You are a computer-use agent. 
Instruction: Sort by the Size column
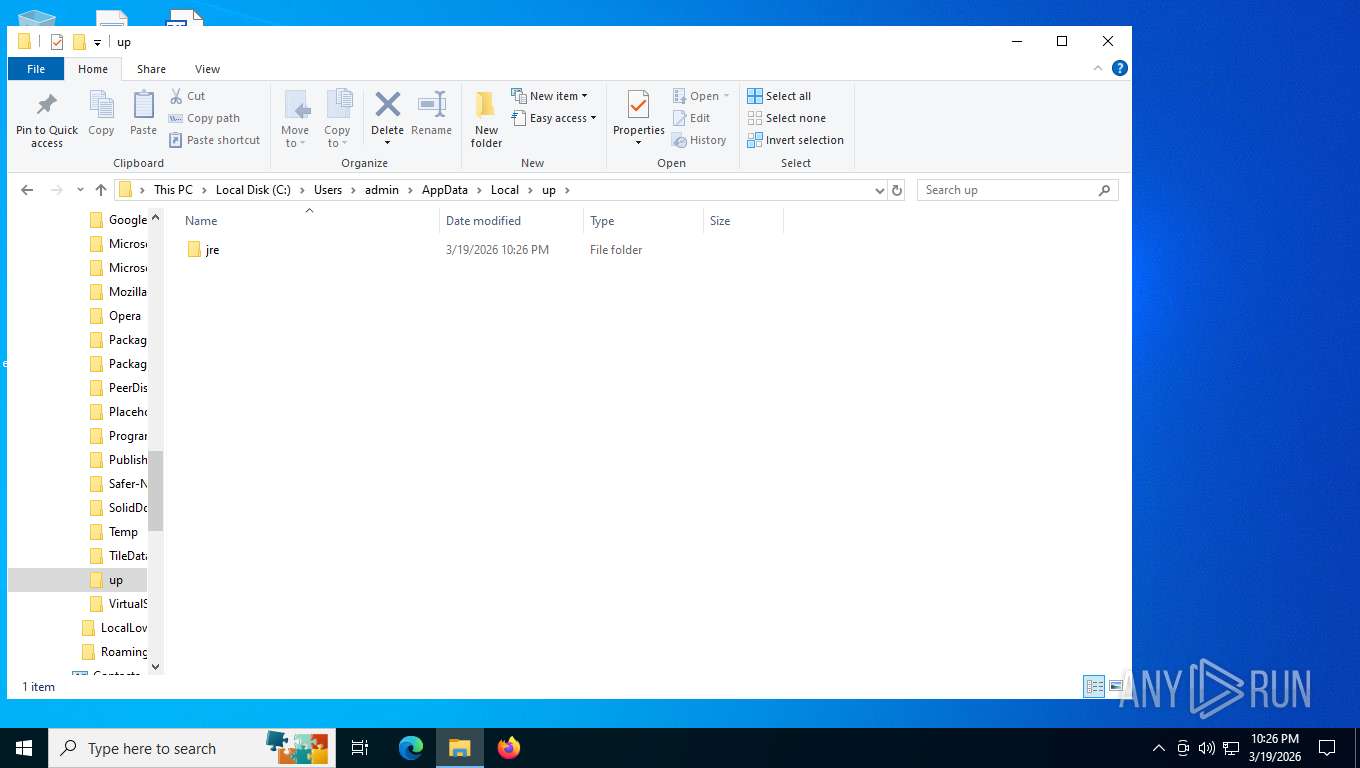743,221
